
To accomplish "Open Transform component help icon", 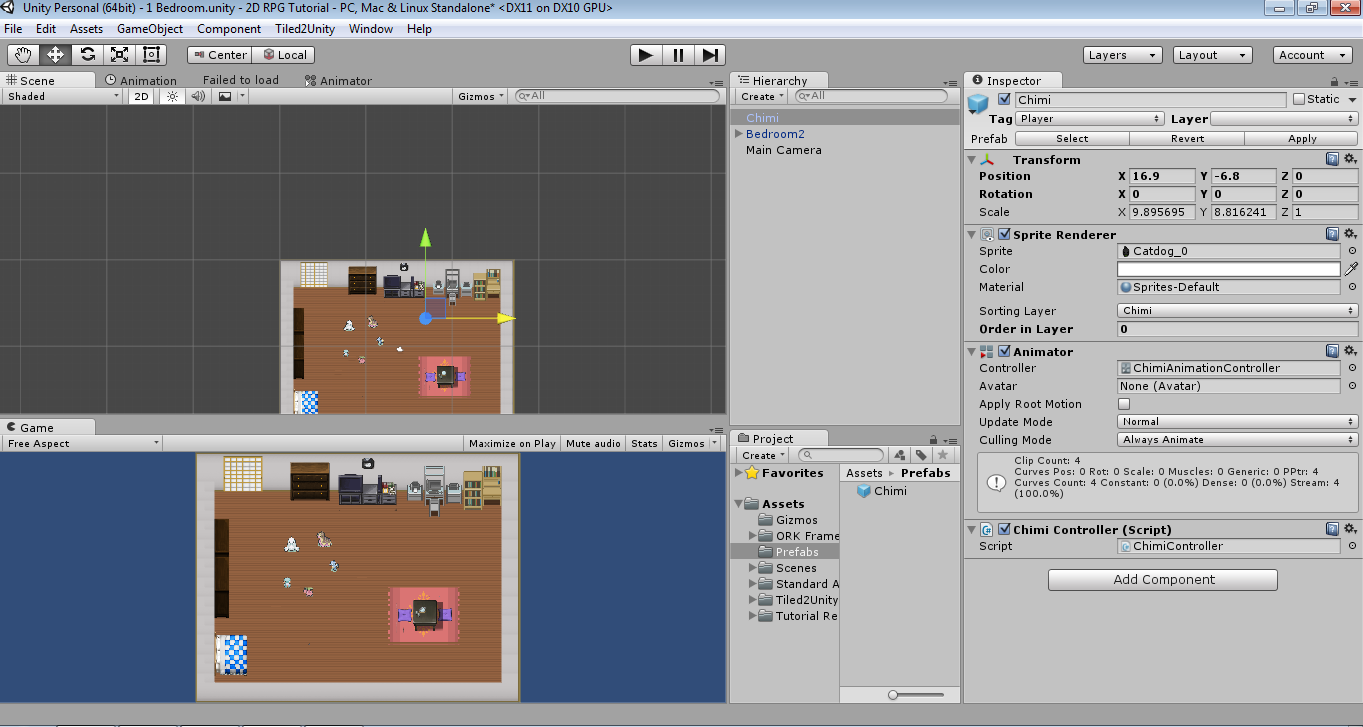I will click(1332, 159).
